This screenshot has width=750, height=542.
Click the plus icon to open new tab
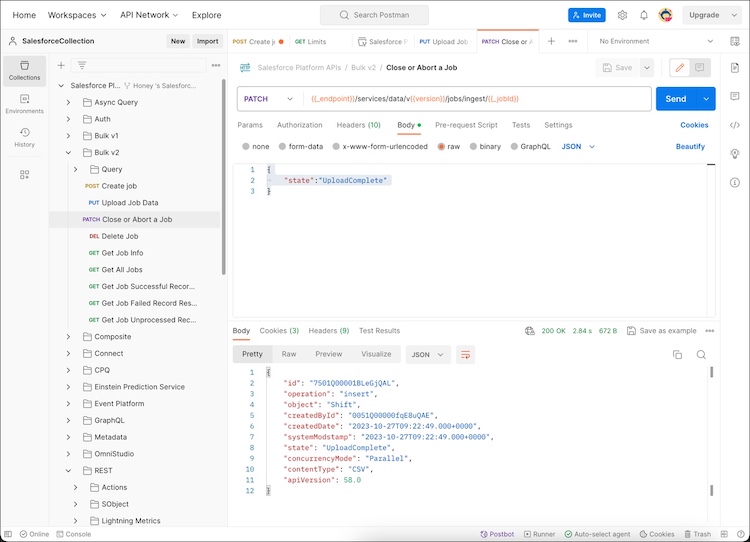(x=551, y=41)
